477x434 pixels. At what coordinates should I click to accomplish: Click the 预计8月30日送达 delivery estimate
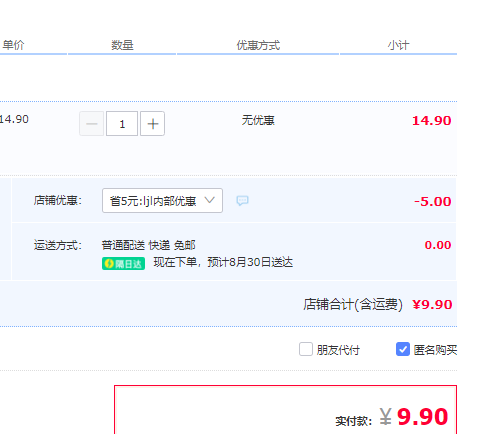(x=250, y=262)
